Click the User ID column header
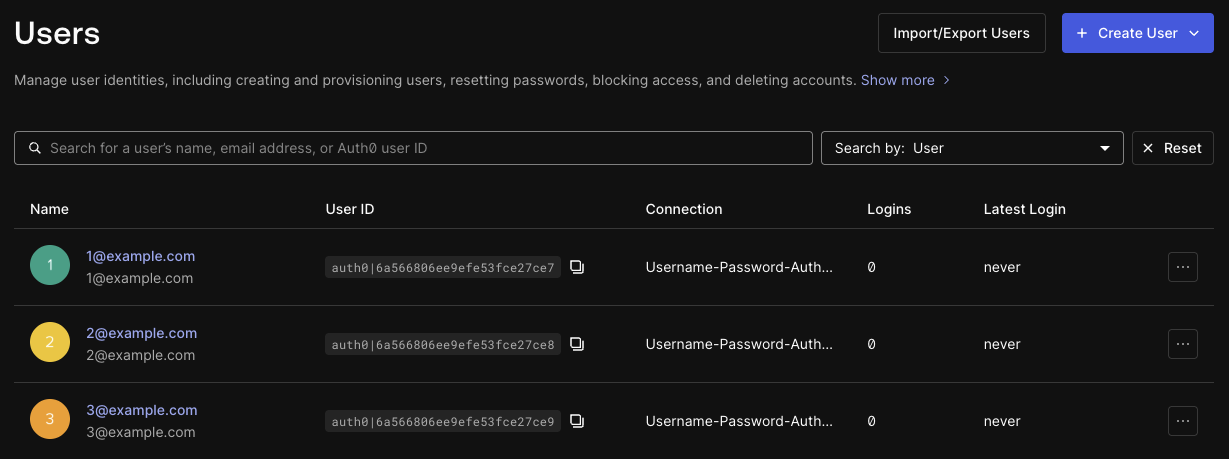1229x459 pixels. point(350,209)
